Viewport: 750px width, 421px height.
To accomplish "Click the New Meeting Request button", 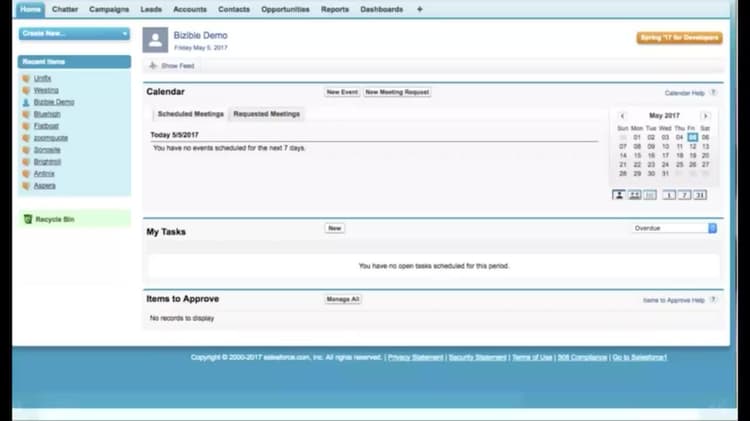I will click(397, 92).
